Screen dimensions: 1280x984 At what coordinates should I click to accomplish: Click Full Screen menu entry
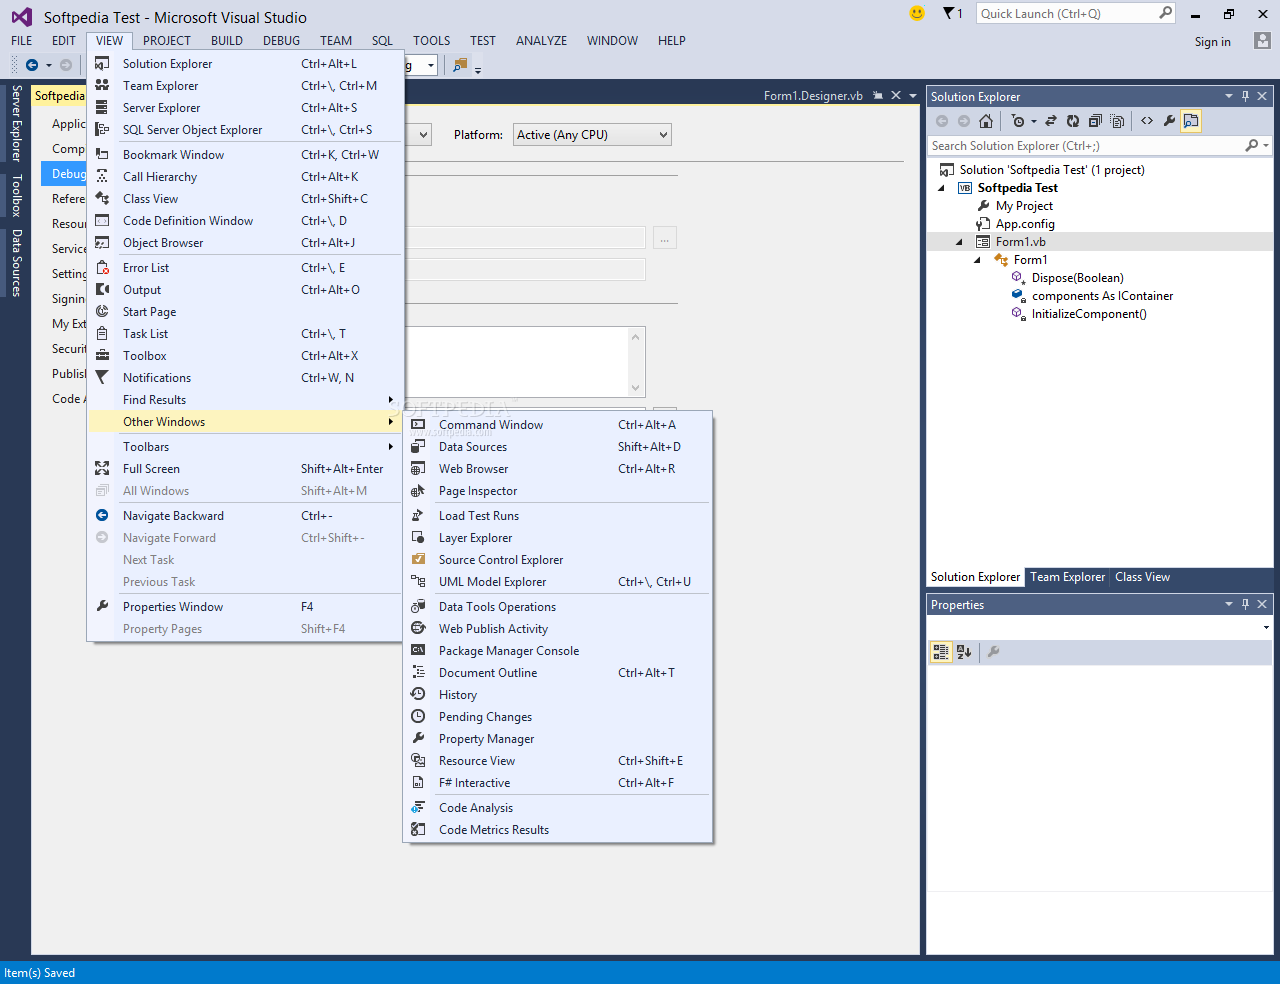pyautogui.click(x=246, y=469)
